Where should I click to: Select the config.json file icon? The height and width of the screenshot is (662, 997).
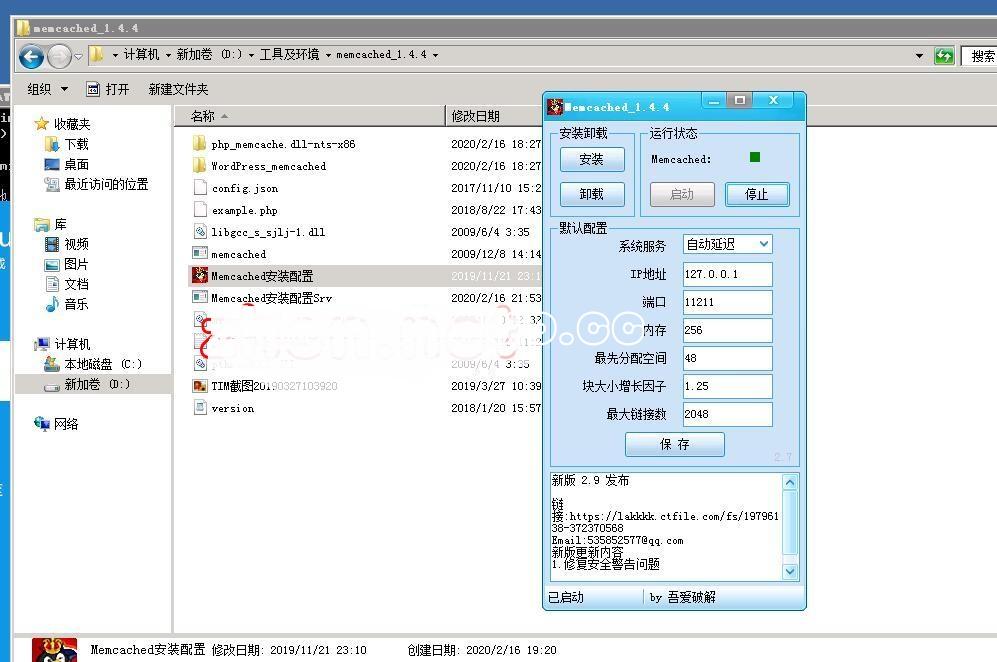pos(200,188)
